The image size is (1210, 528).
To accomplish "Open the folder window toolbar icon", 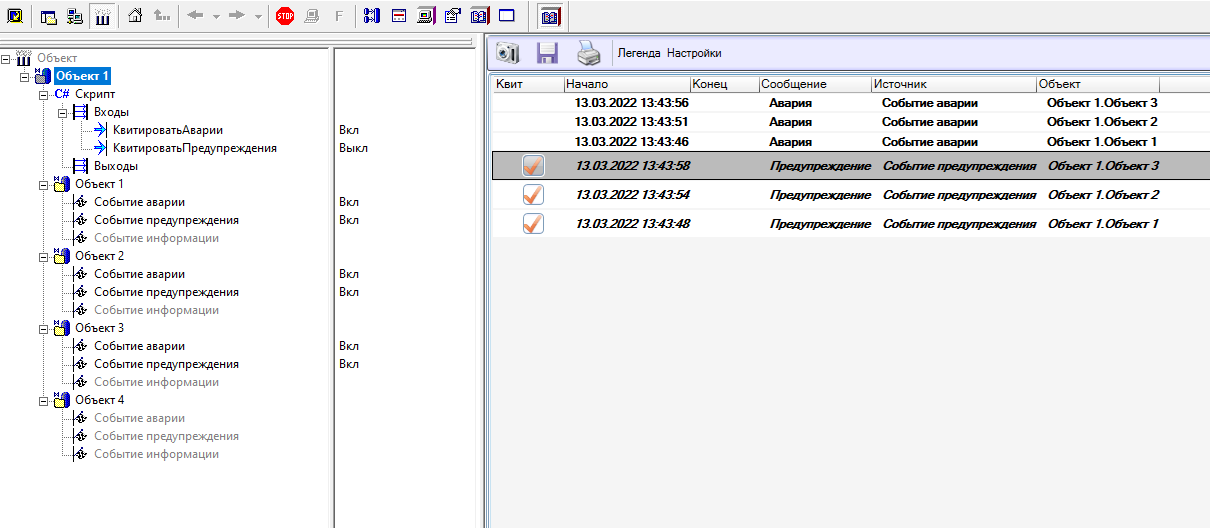I will point(48,16).
